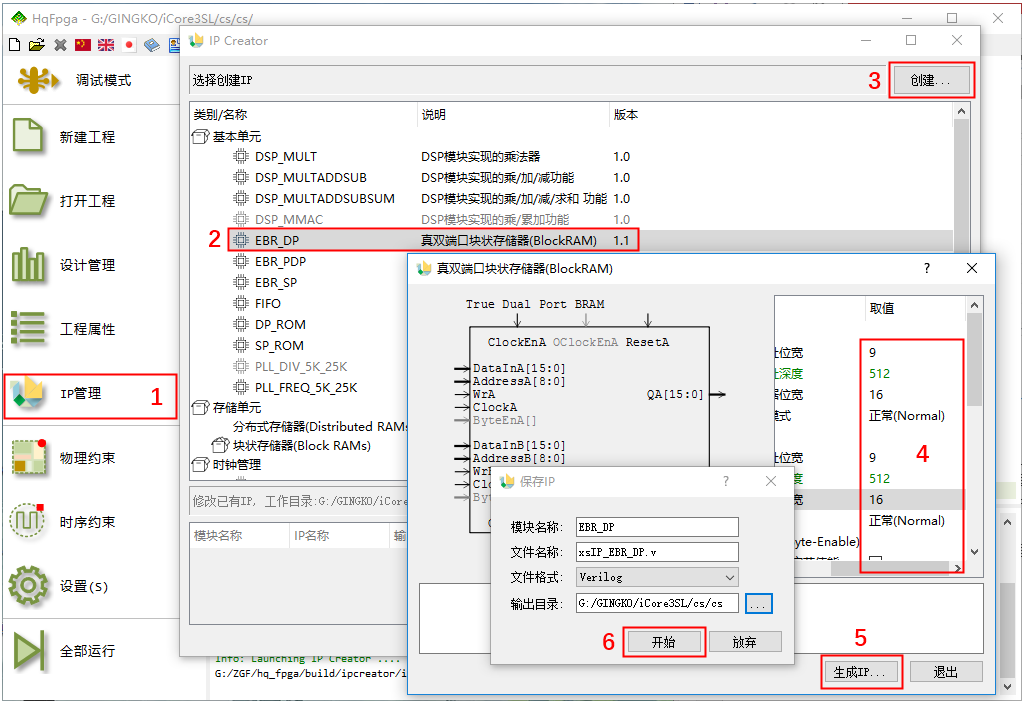Click the 模块名称 input field

[656, 527]
